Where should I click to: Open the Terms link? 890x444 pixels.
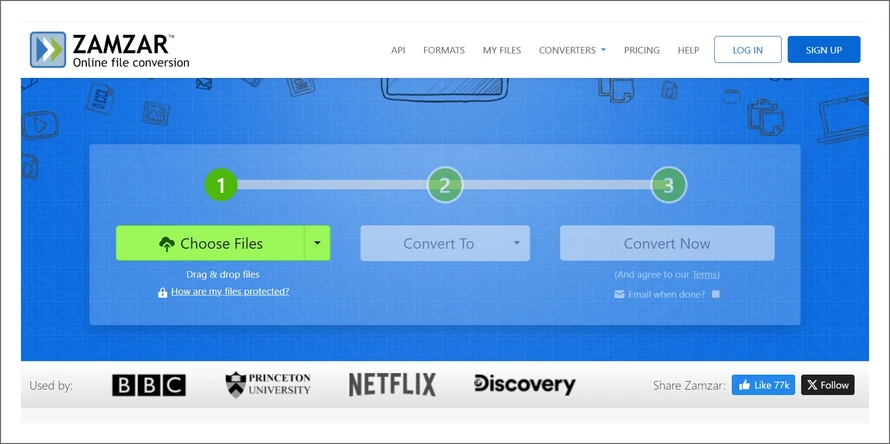click(705, 274)
